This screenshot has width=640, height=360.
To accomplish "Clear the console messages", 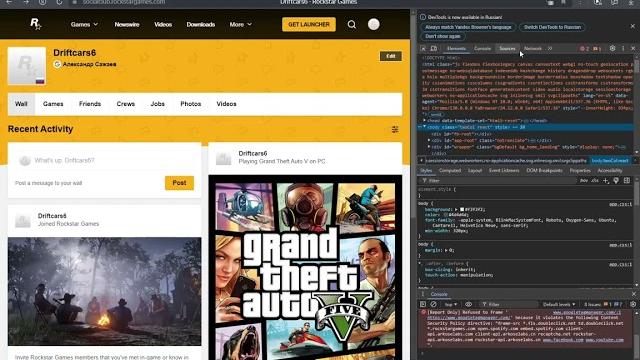I will 433,304.
